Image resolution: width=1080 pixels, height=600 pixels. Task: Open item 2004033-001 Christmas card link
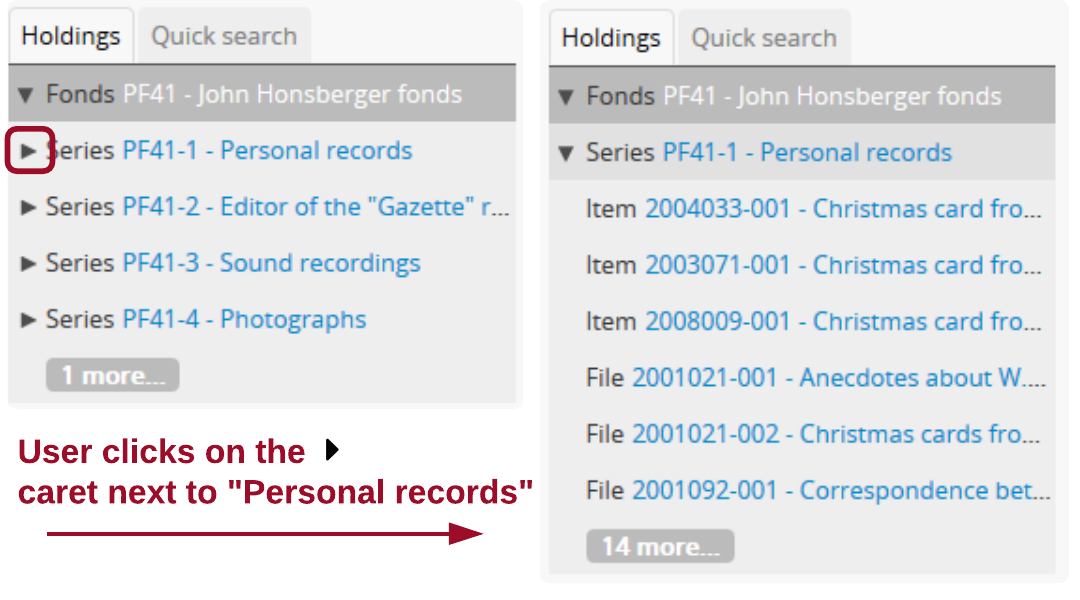tap(842, 209)
